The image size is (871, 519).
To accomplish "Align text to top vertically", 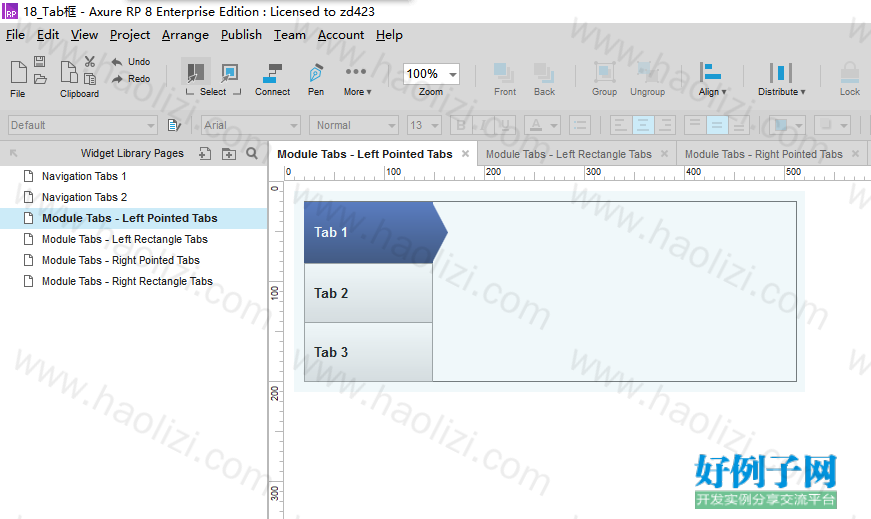I will point(695,125).
